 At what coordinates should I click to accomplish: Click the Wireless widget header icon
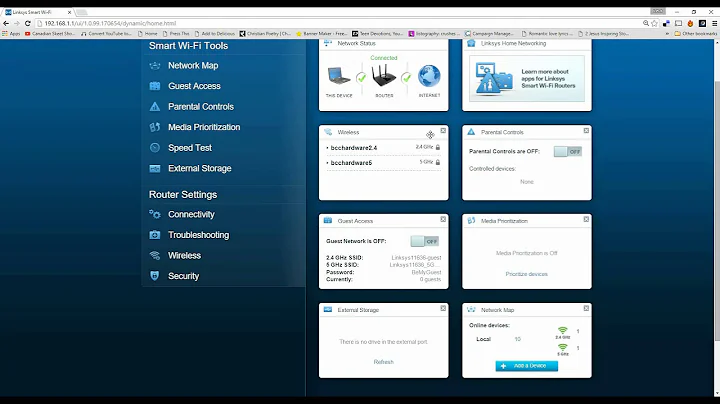(x=328, y=132)
